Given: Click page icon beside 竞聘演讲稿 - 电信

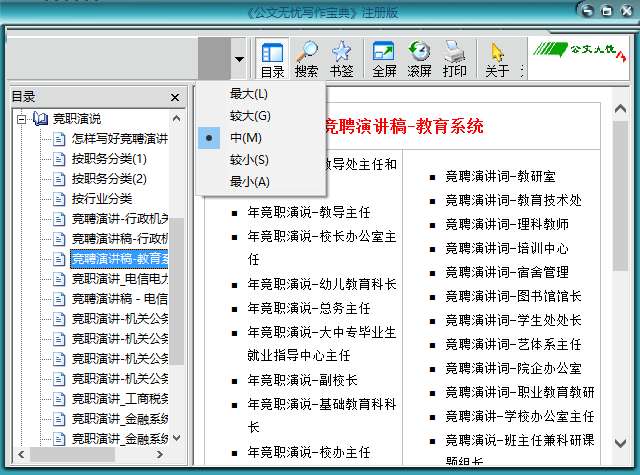Looking at the screenshot, I should point(59,299).
